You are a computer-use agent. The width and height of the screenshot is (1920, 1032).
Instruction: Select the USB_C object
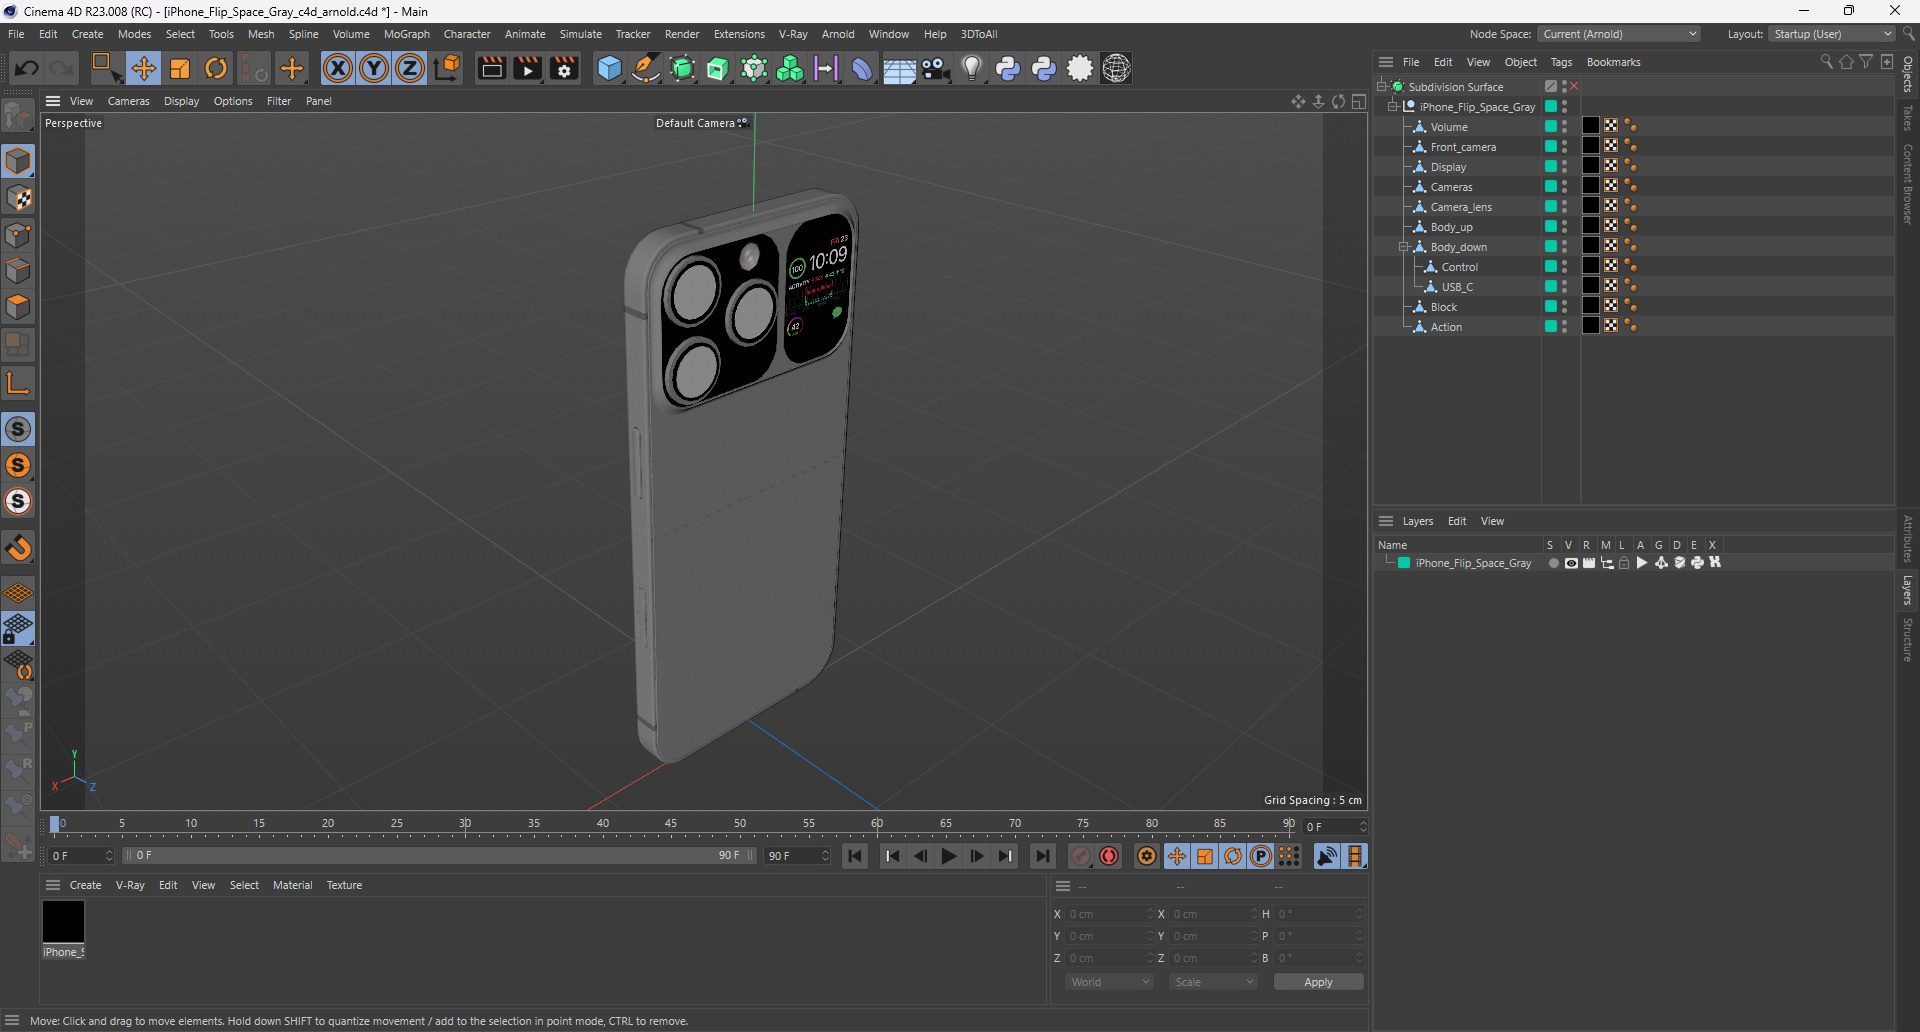(1457, 287)
